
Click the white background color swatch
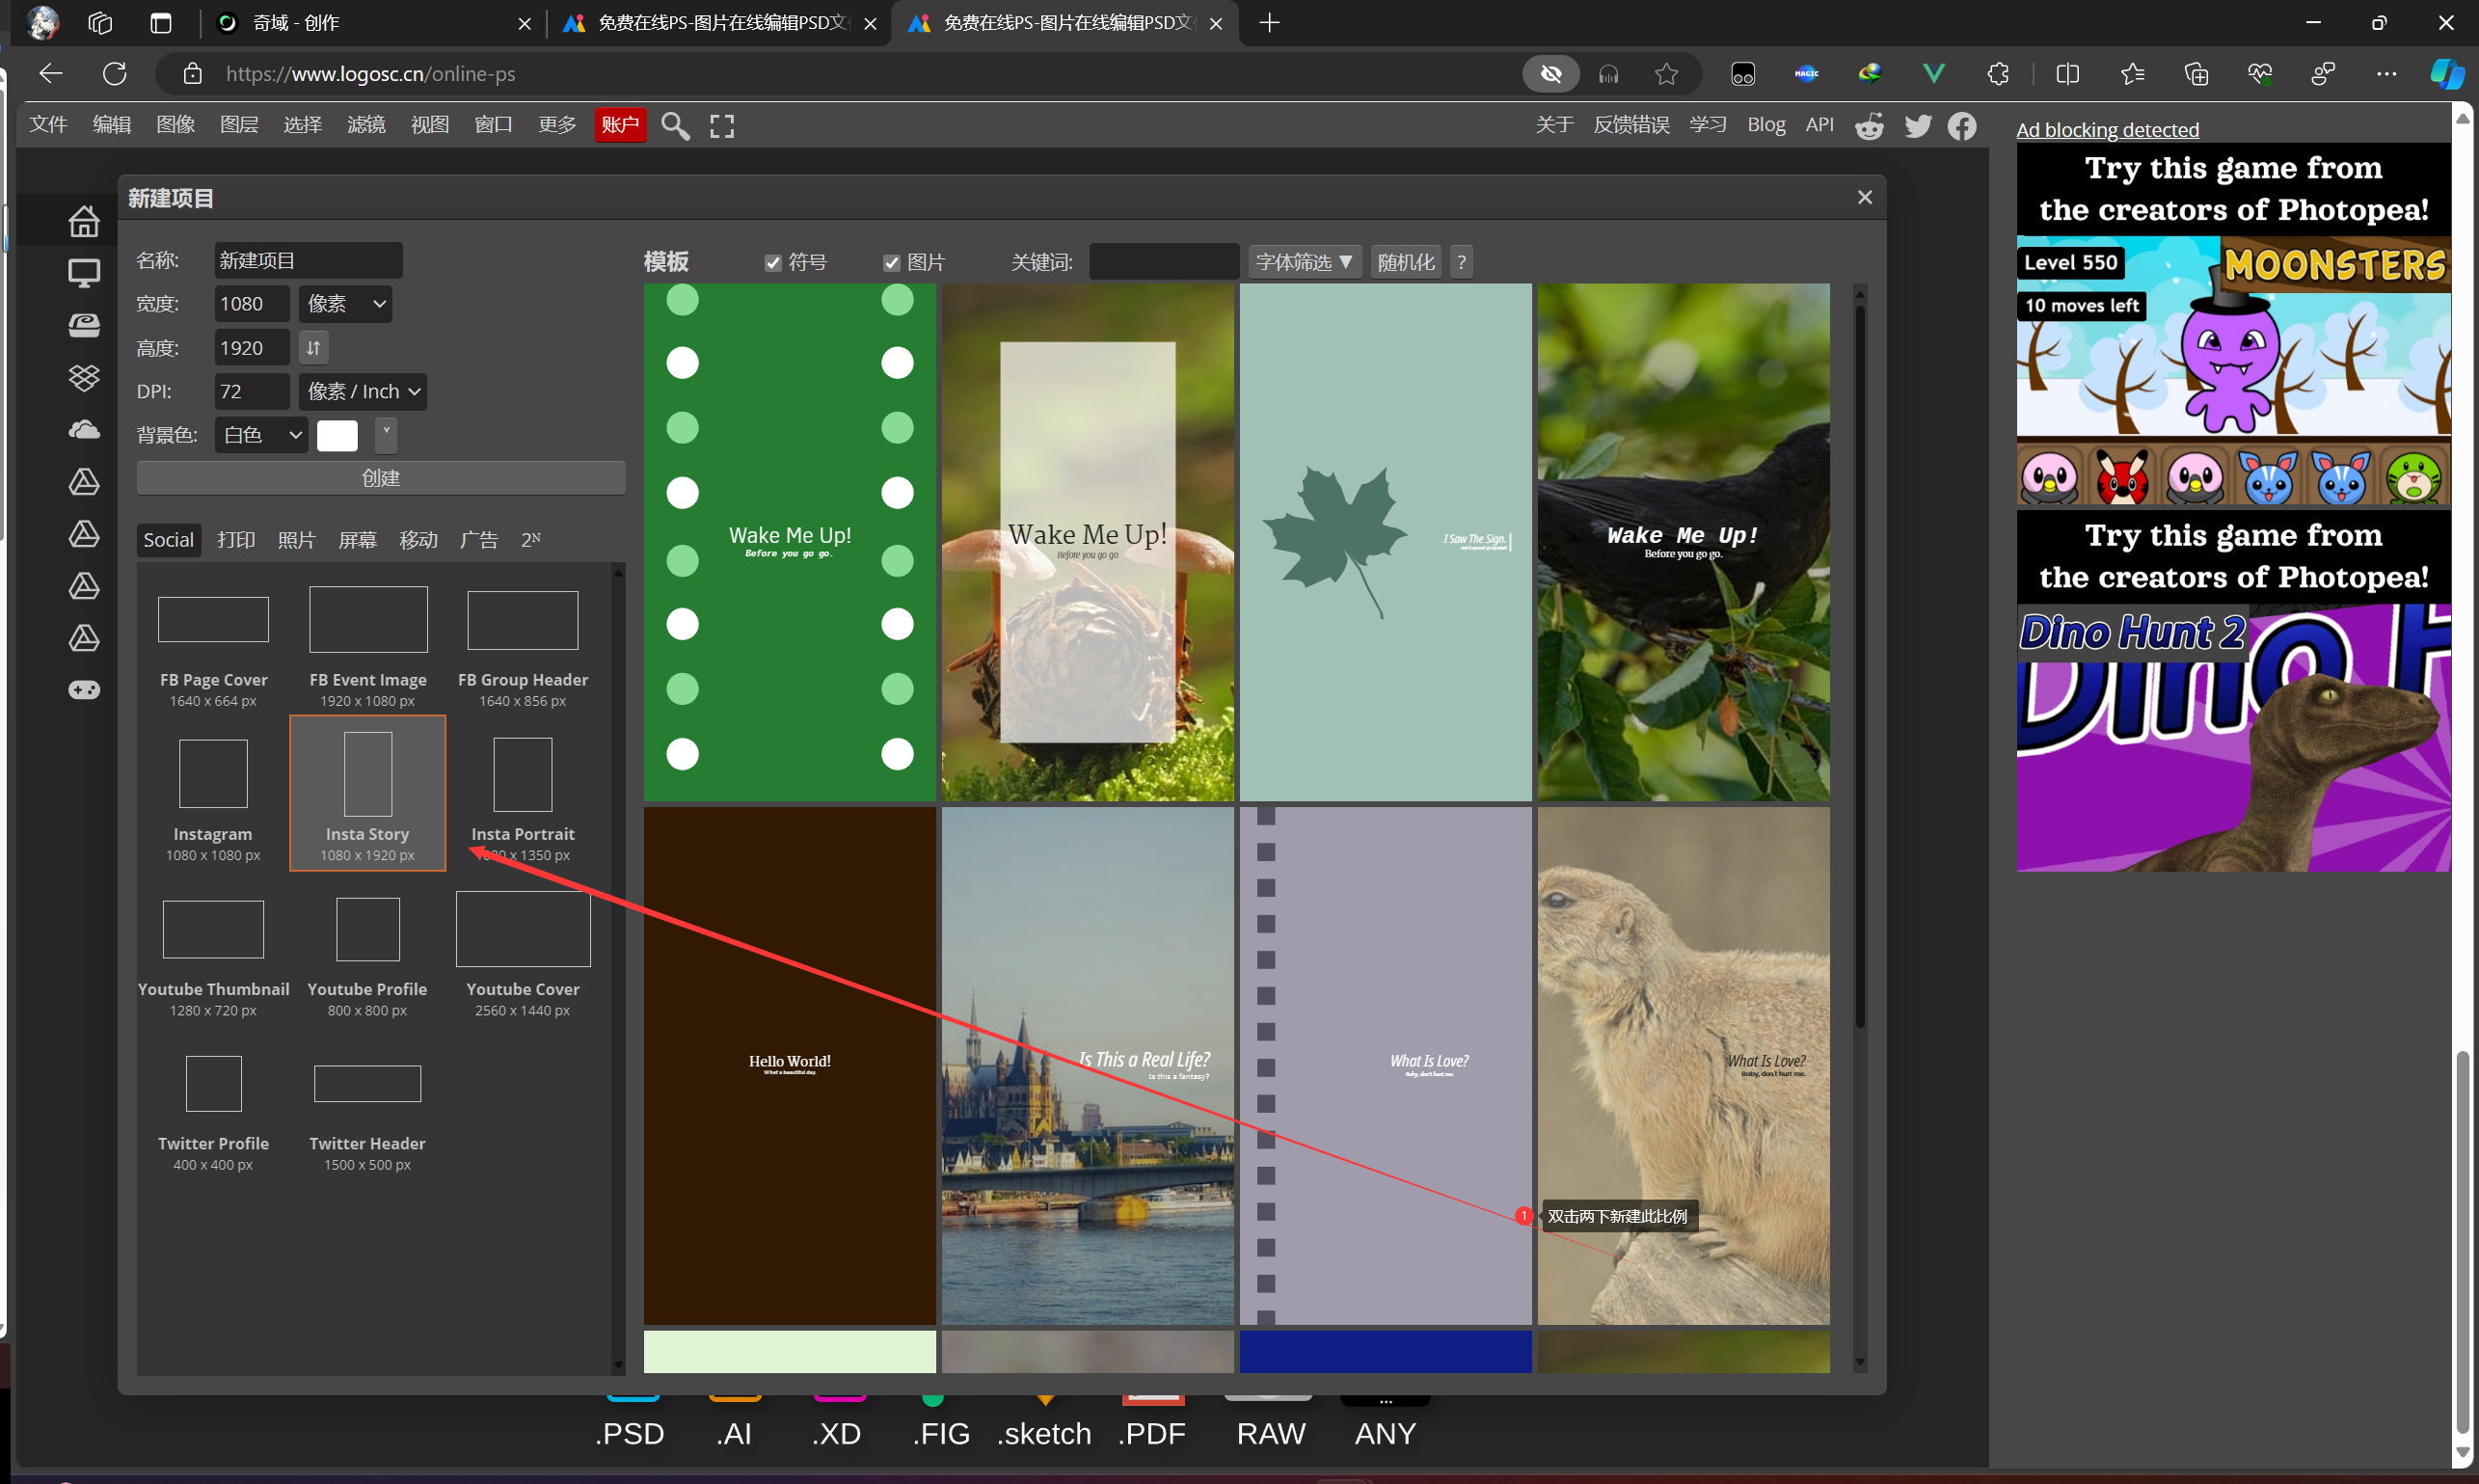(337, 437)
